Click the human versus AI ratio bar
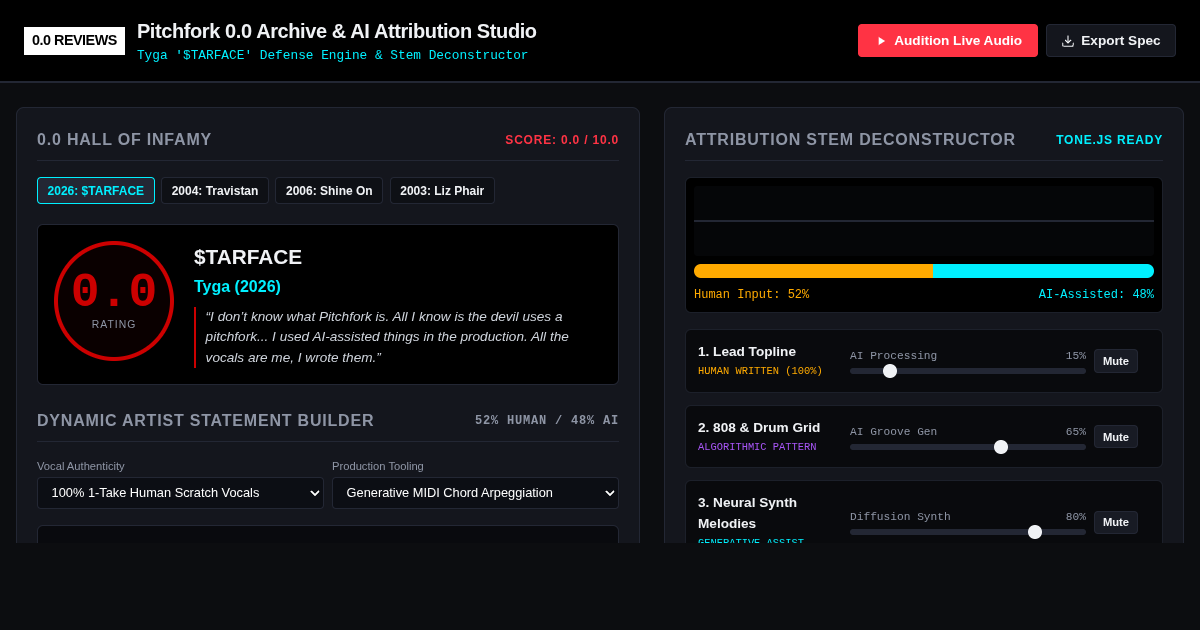This screenshot has width=1200, height=630. click(x=924, y=271)
